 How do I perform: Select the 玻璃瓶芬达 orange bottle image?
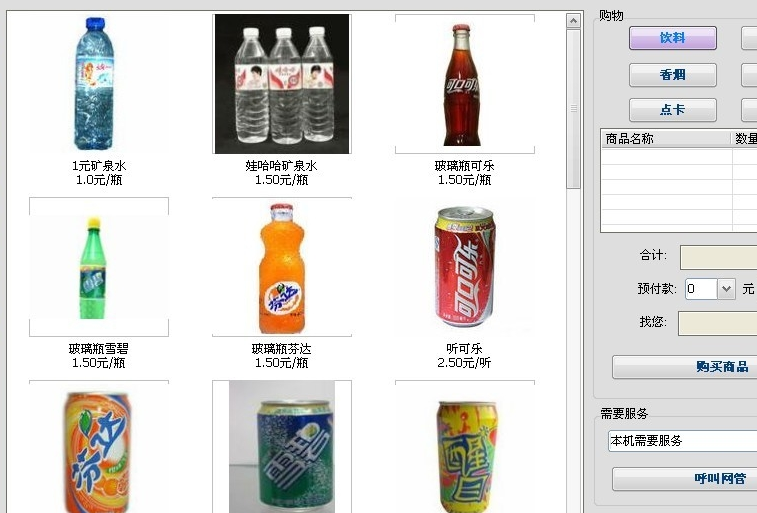[282, 266]
